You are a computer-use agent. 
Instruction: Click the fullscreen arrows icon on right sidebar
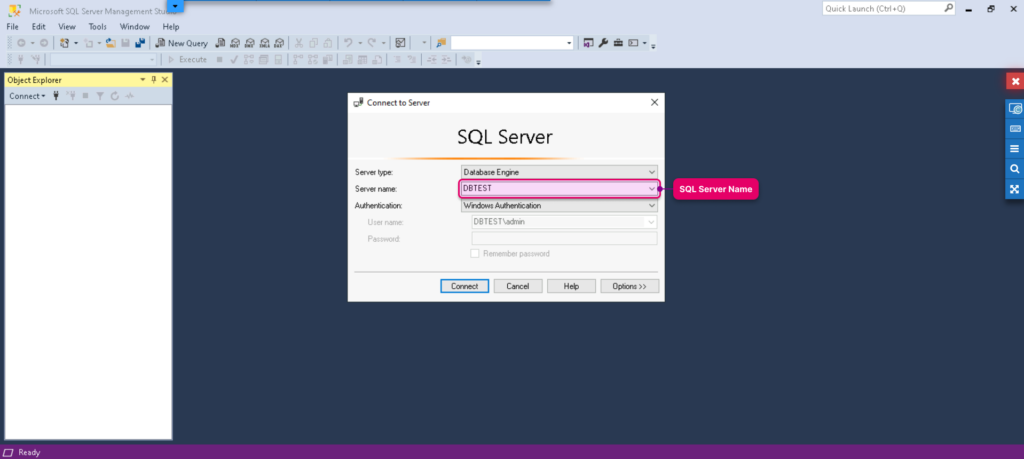click(x=1014, y=189)
